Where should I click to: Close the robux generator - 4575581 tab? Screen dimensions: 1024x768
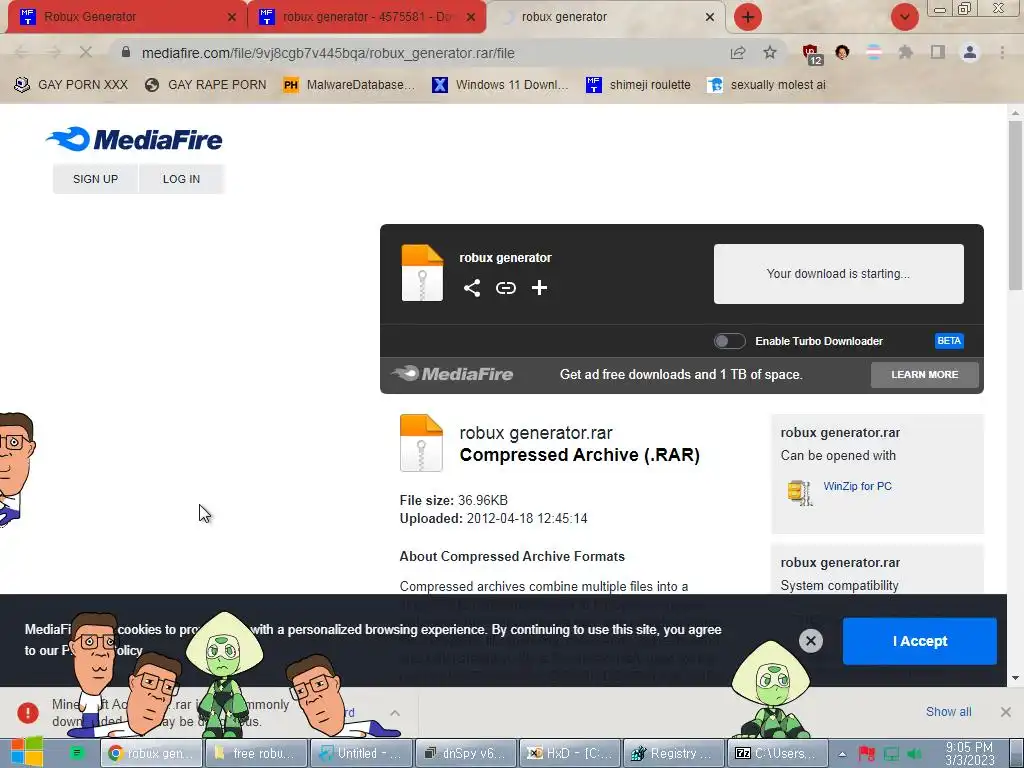click(471, 17)
